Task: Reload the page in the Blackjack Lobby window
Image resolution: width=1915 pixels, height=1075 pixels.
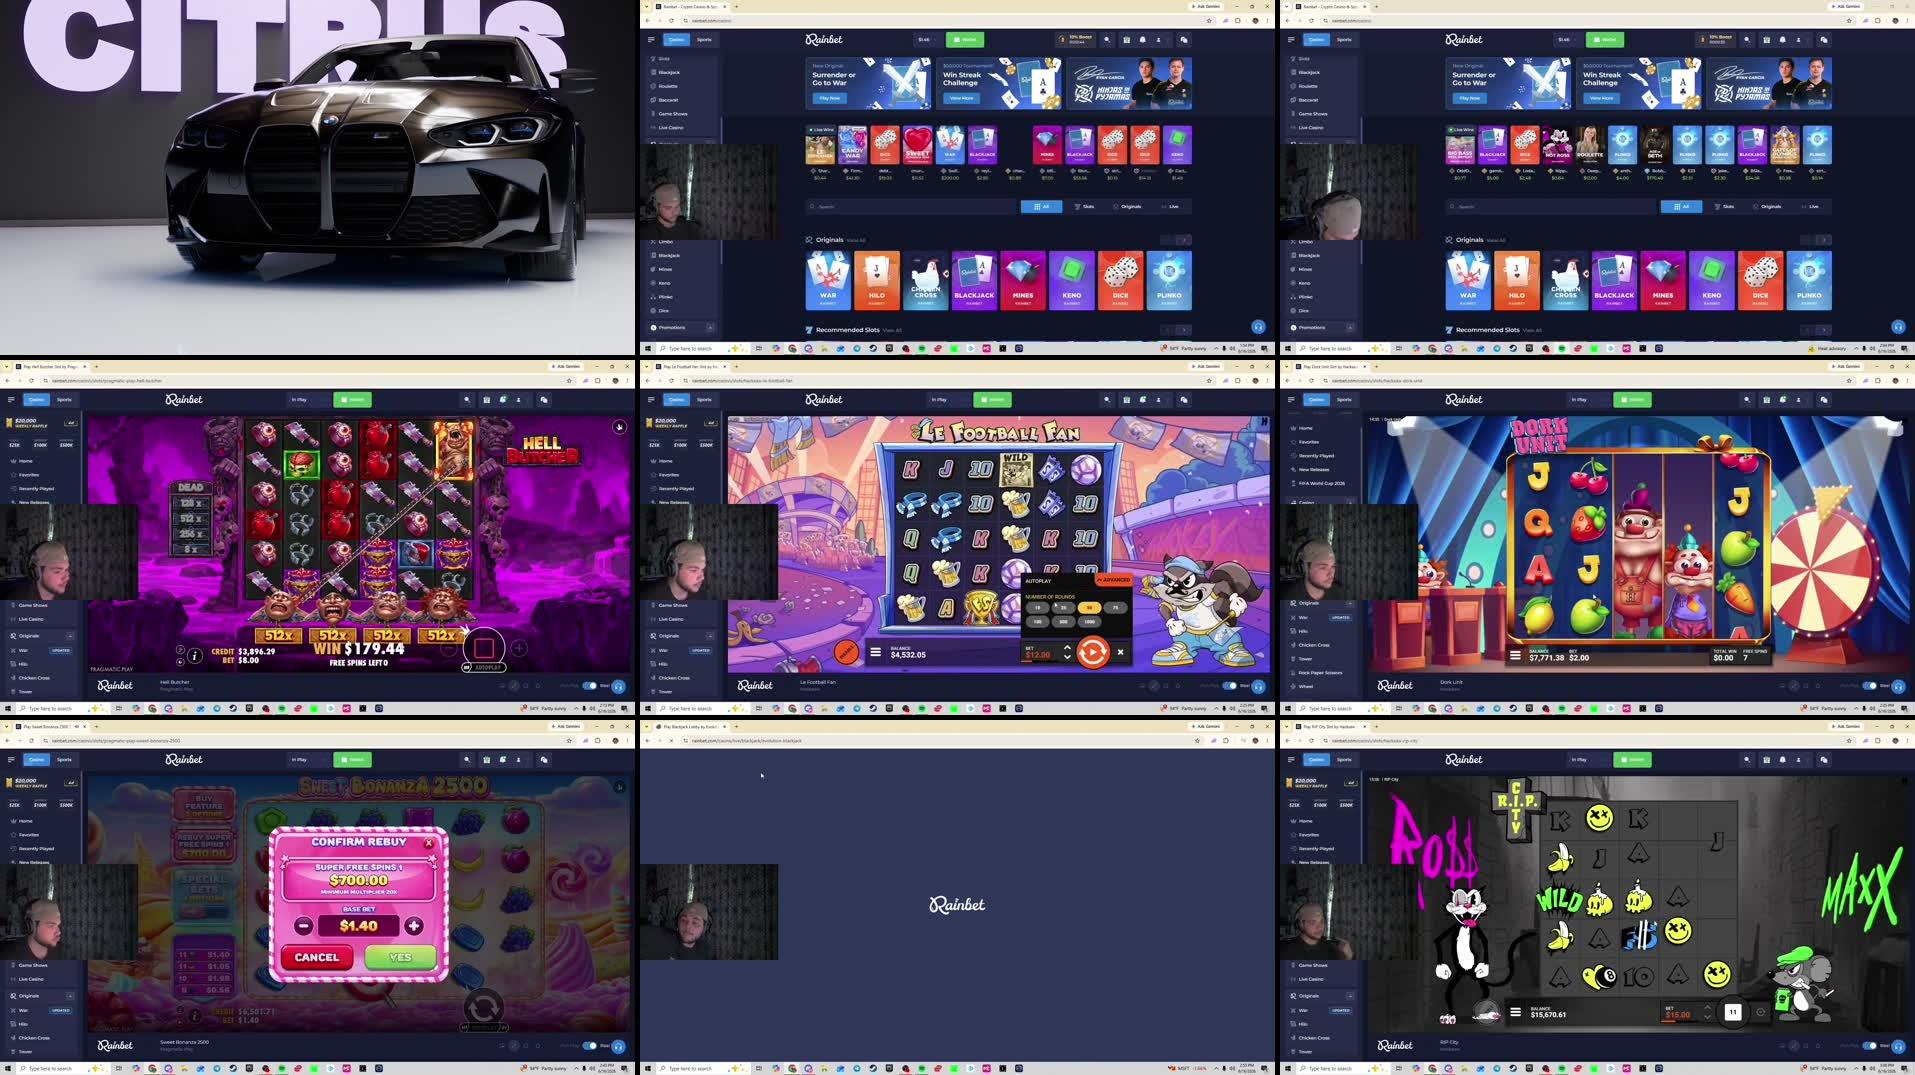Action: pos(671,741)
